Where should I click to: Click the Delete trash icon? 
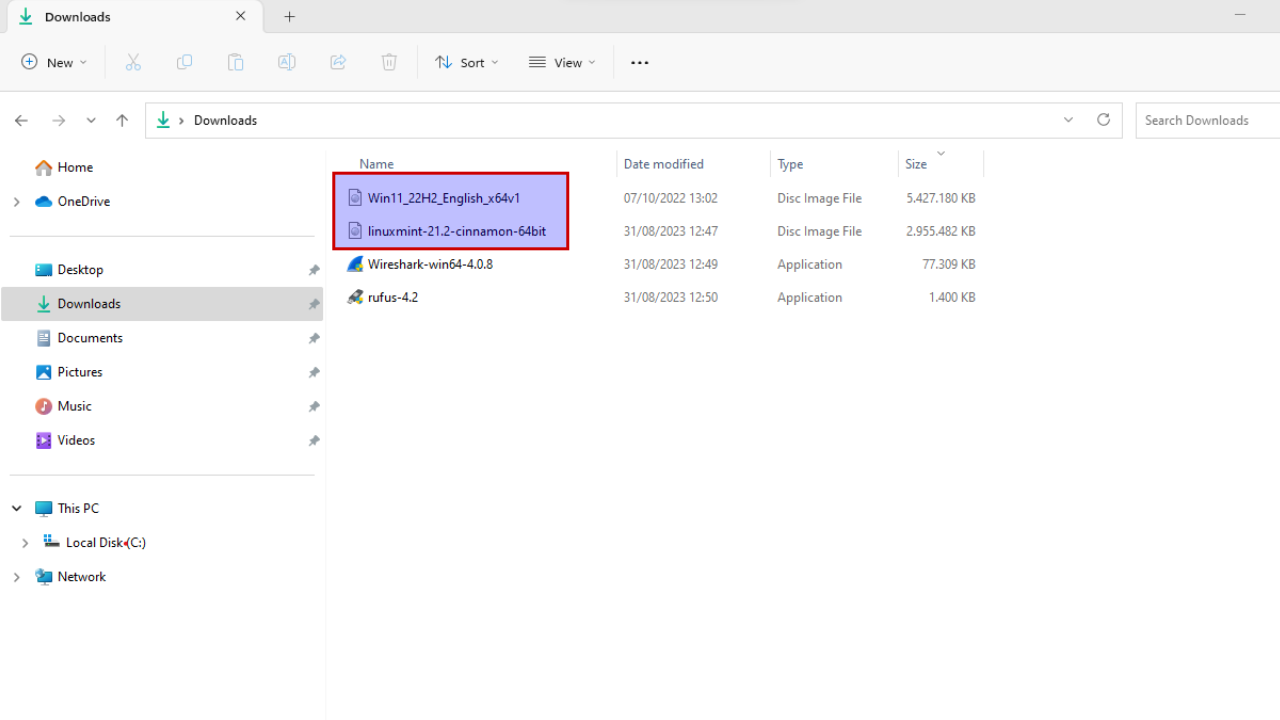[x=389, y=62]
